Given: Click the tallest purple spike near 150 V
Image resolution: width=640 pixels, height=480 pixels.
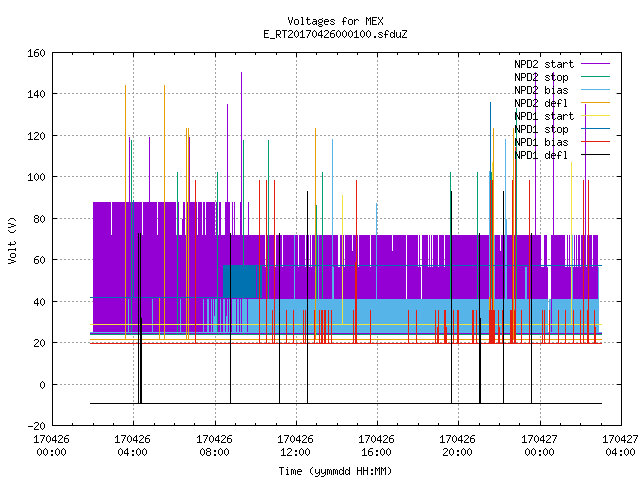Looking at the screenshot, I should [241, 137].
